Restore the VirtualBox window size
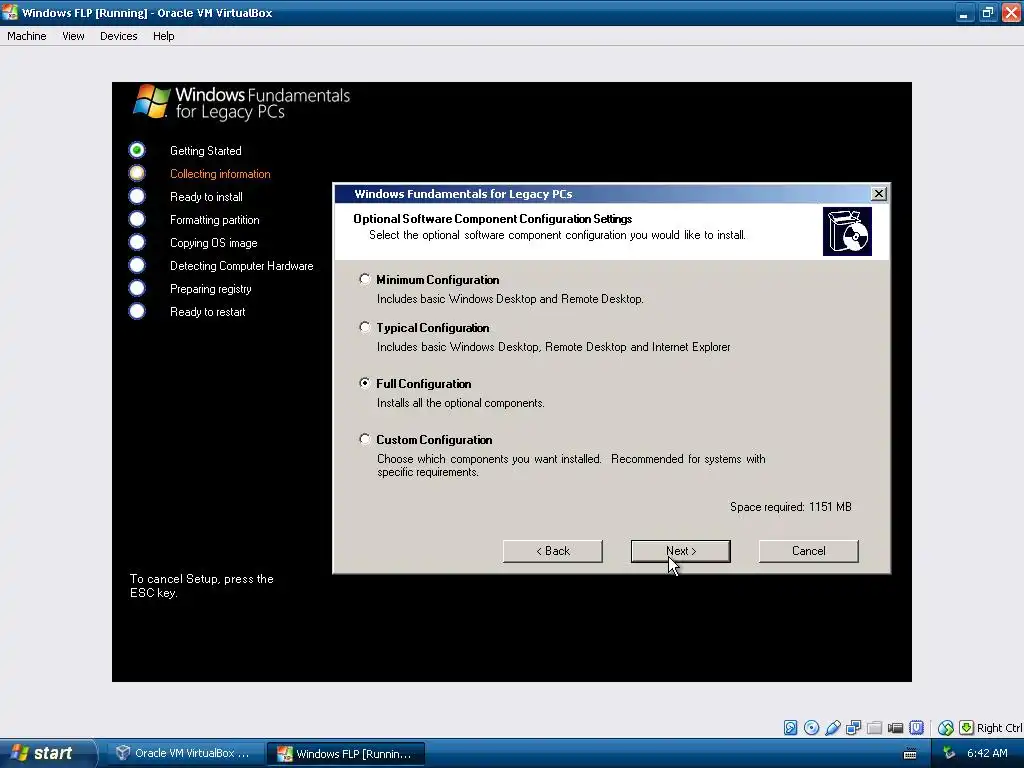1024x768 pixels. click(987, 12)
